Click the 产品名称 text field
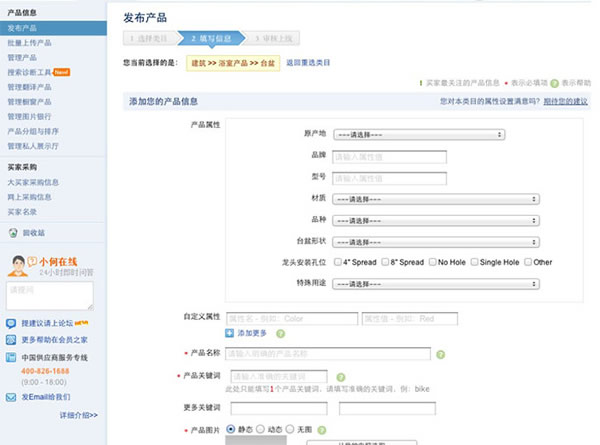Screen dimensions: 600x445 [x=328, y=354]
